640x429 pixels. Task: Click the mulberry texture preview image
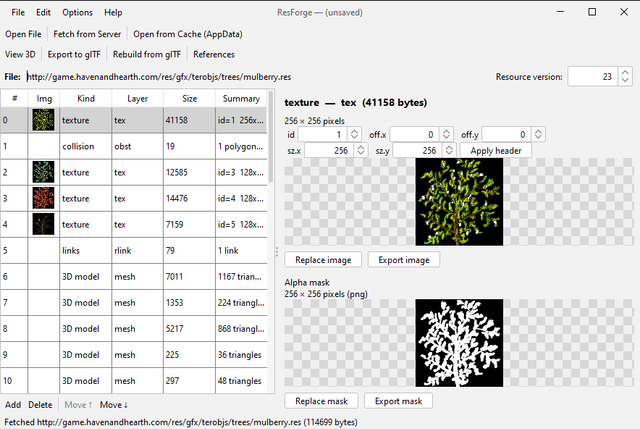point(459,202)
